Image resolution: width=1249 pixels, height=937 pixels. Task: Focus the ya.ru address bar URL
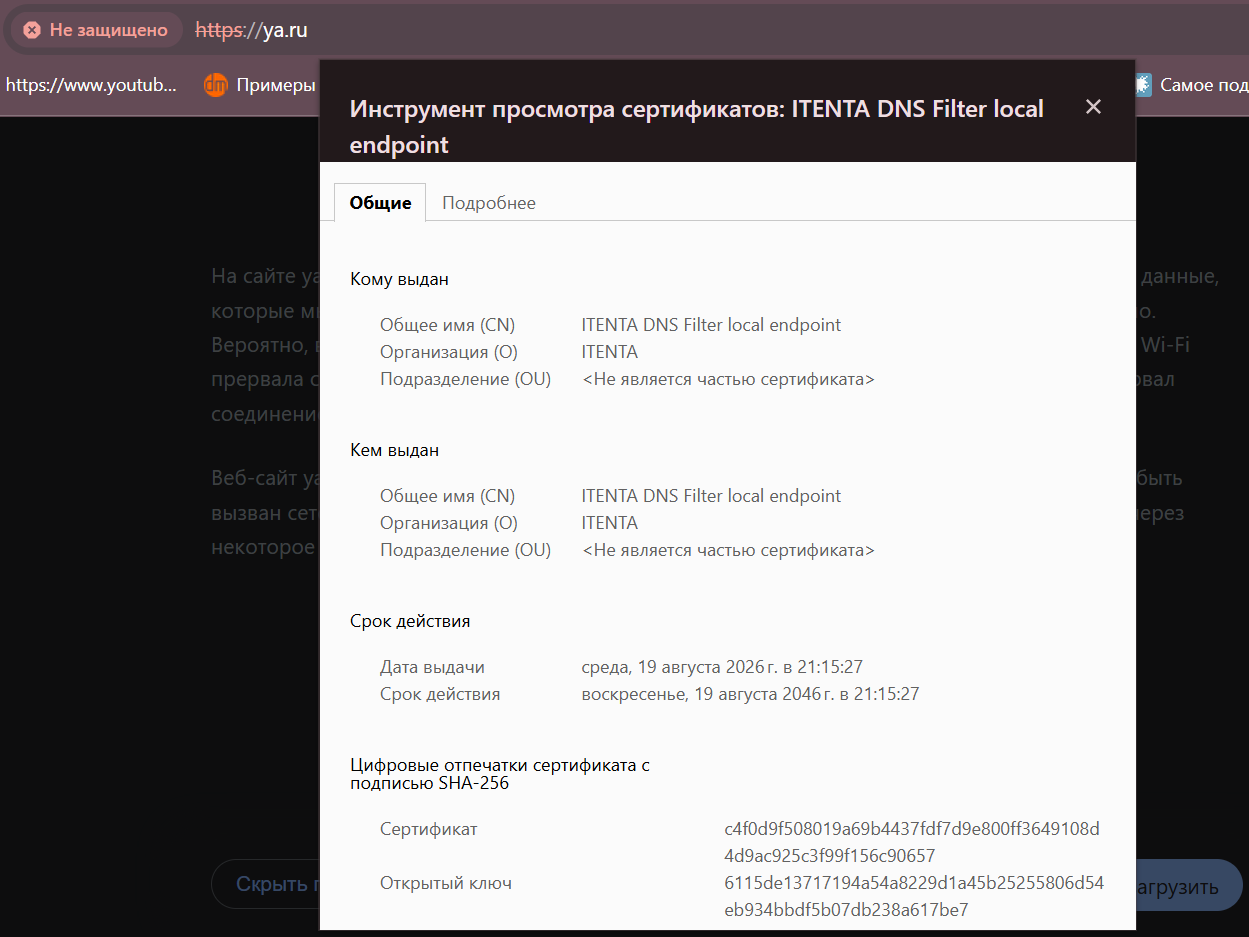251,30
